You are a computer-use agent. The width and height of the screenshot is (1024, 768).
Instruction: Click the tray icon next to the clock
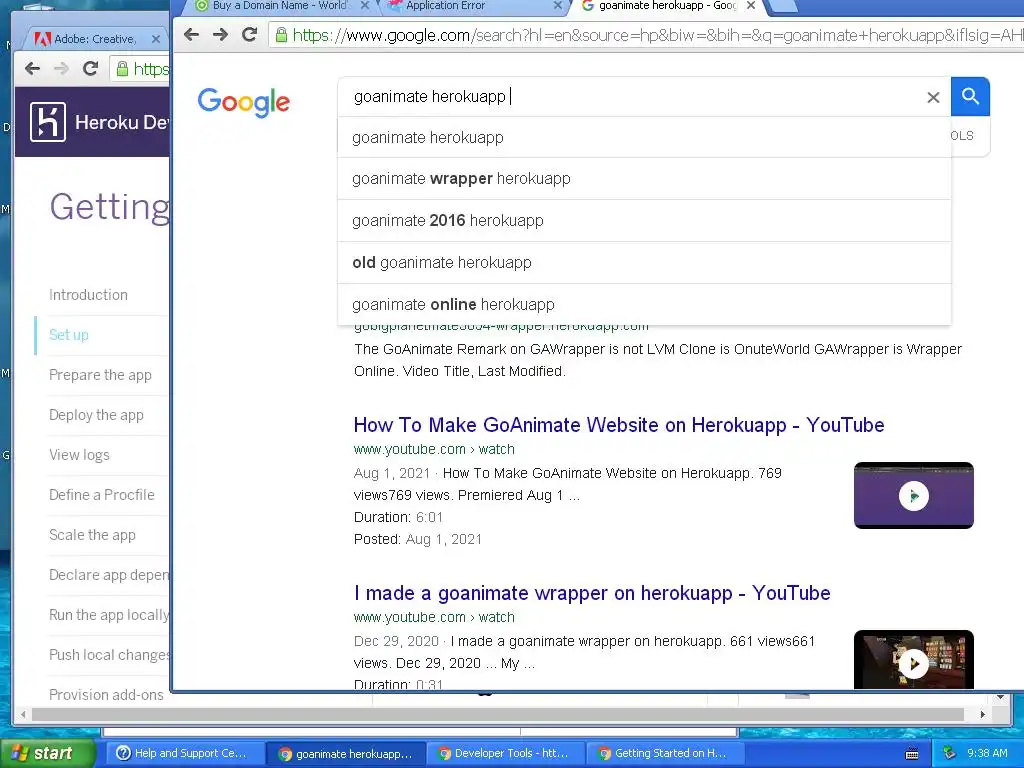coord(950,753)
